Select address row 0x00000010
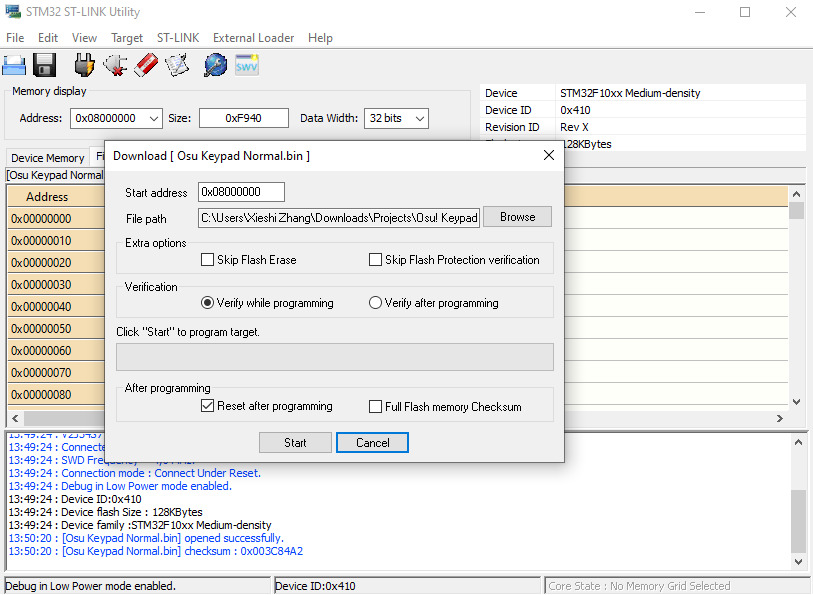The width and height of the screenshot is (813, 595). click(x=56, y=240)
